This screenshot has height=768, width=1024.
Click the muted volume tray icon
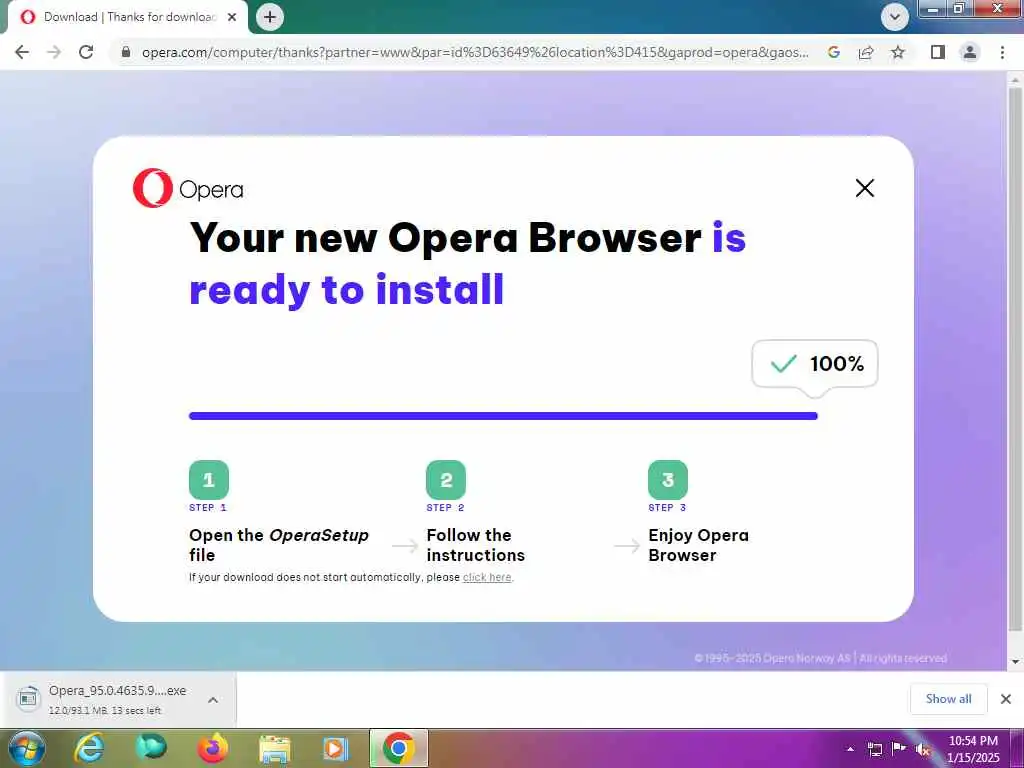click(x=923, y=750)
